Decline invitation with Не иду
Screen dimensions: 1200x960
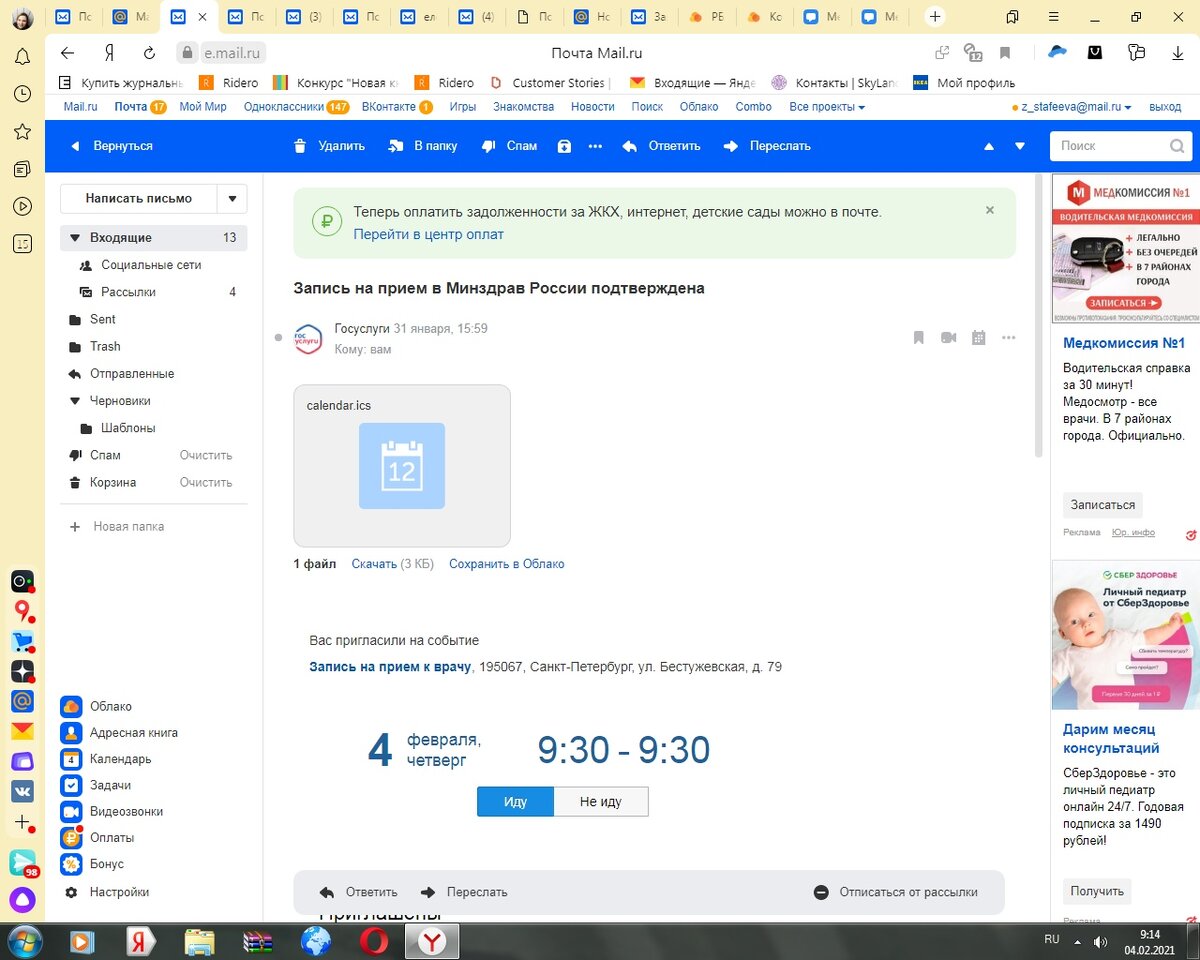601,802
